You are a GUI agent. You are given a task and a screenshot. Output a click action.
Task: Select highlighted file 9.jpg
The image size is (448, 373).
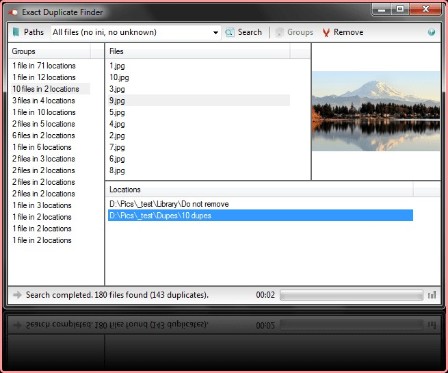(198, 101)
